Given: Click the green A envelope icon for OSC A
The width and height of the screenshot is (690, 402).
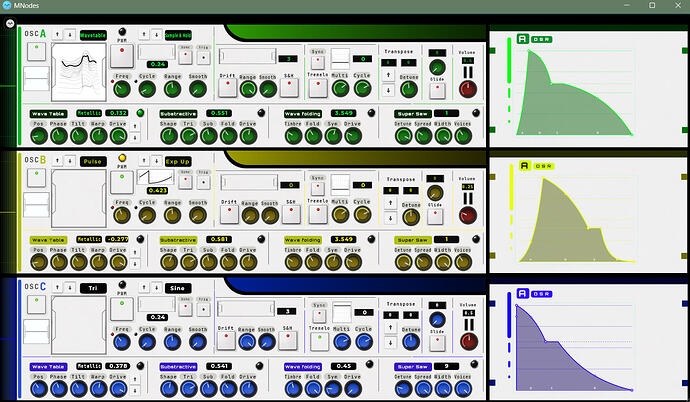Looking at the screenshot, I should (x=522, y=39).
